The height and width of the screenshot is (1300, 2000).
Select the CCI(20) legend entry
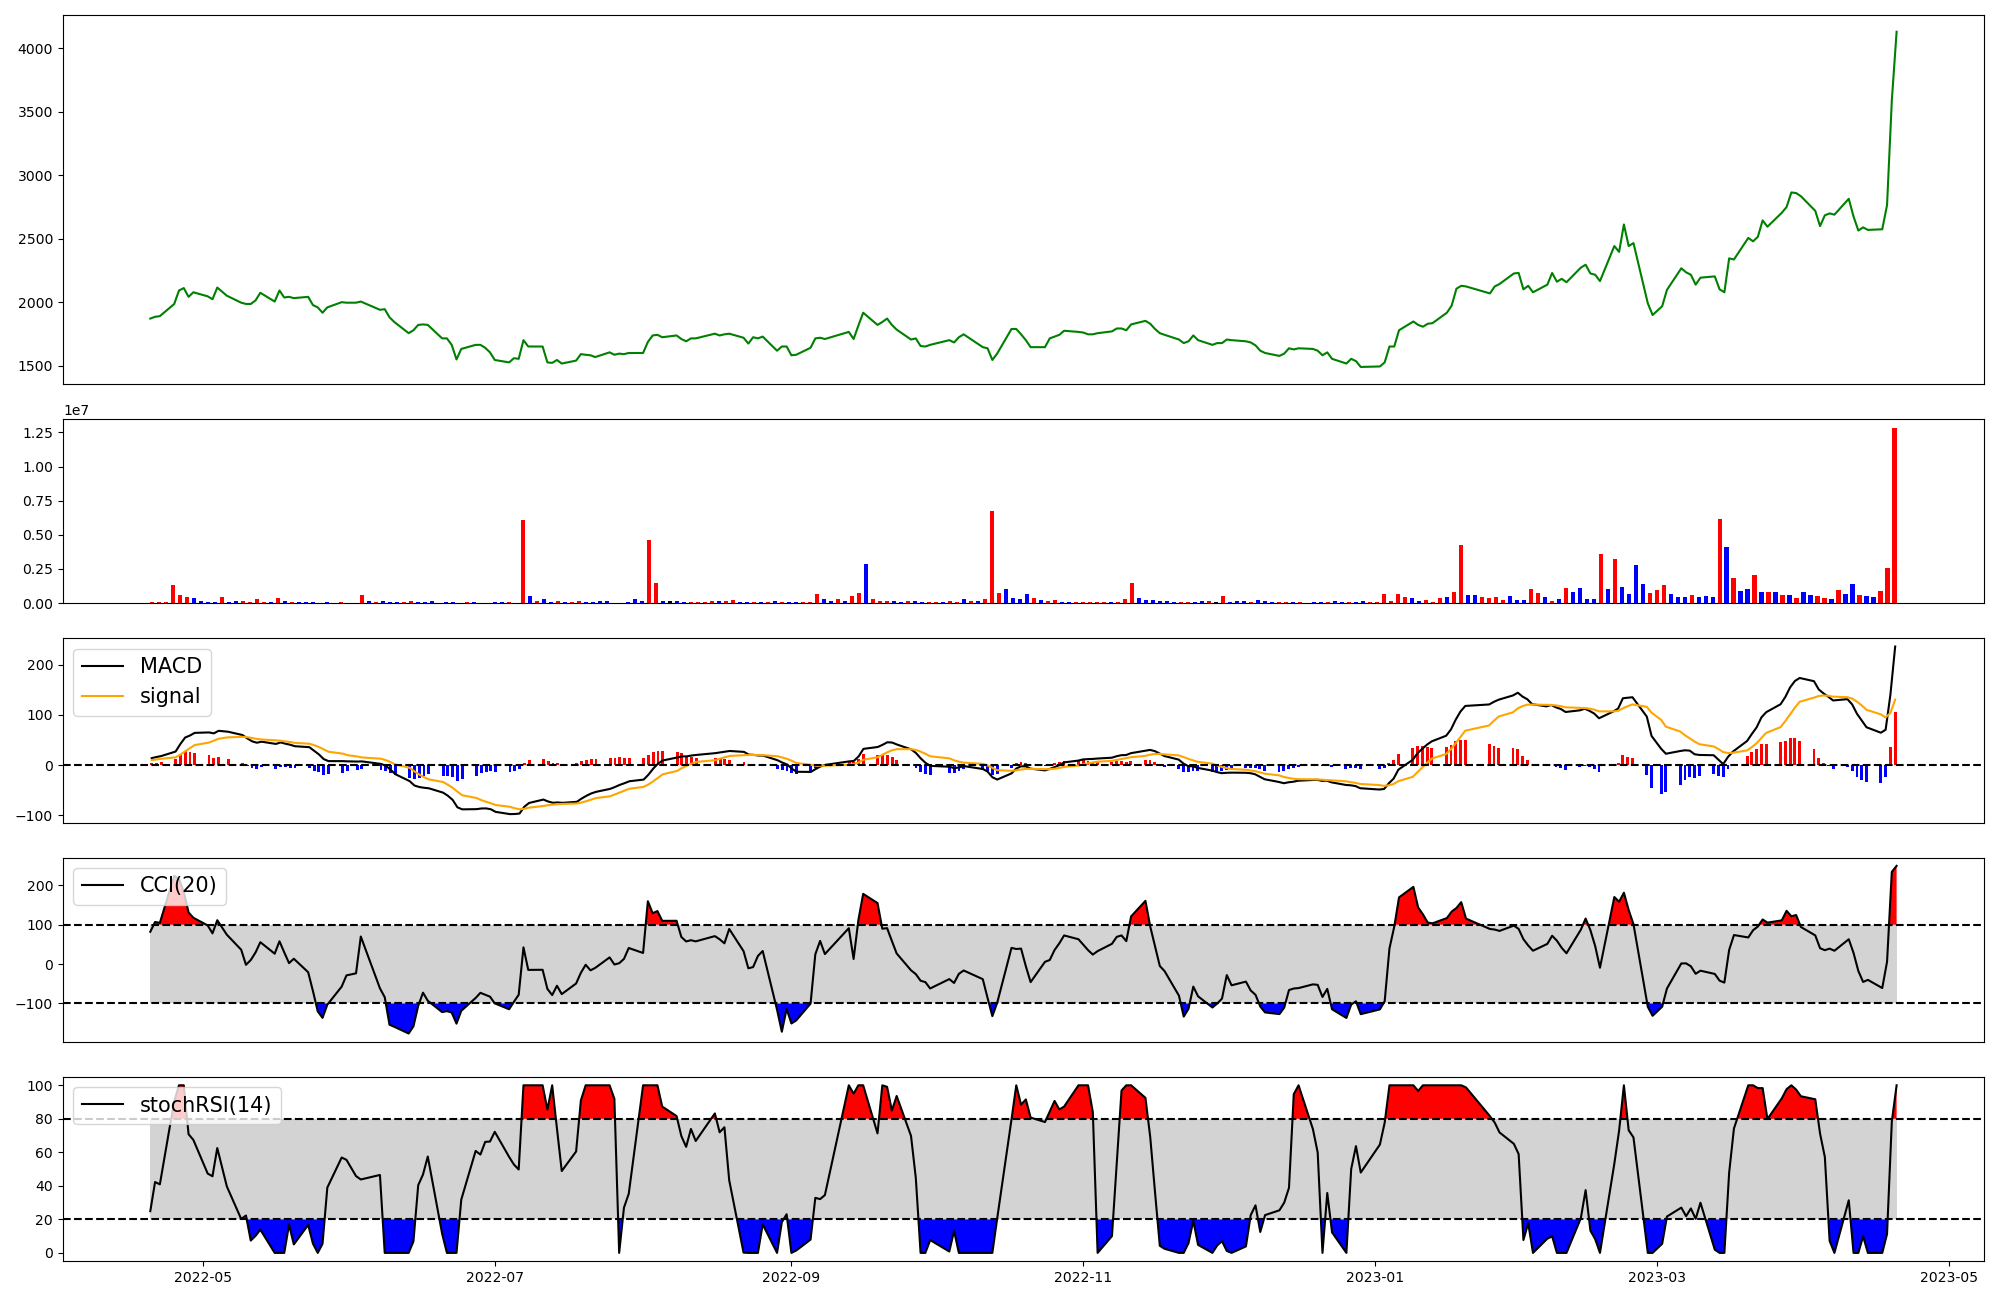click(x=178, y=885)
